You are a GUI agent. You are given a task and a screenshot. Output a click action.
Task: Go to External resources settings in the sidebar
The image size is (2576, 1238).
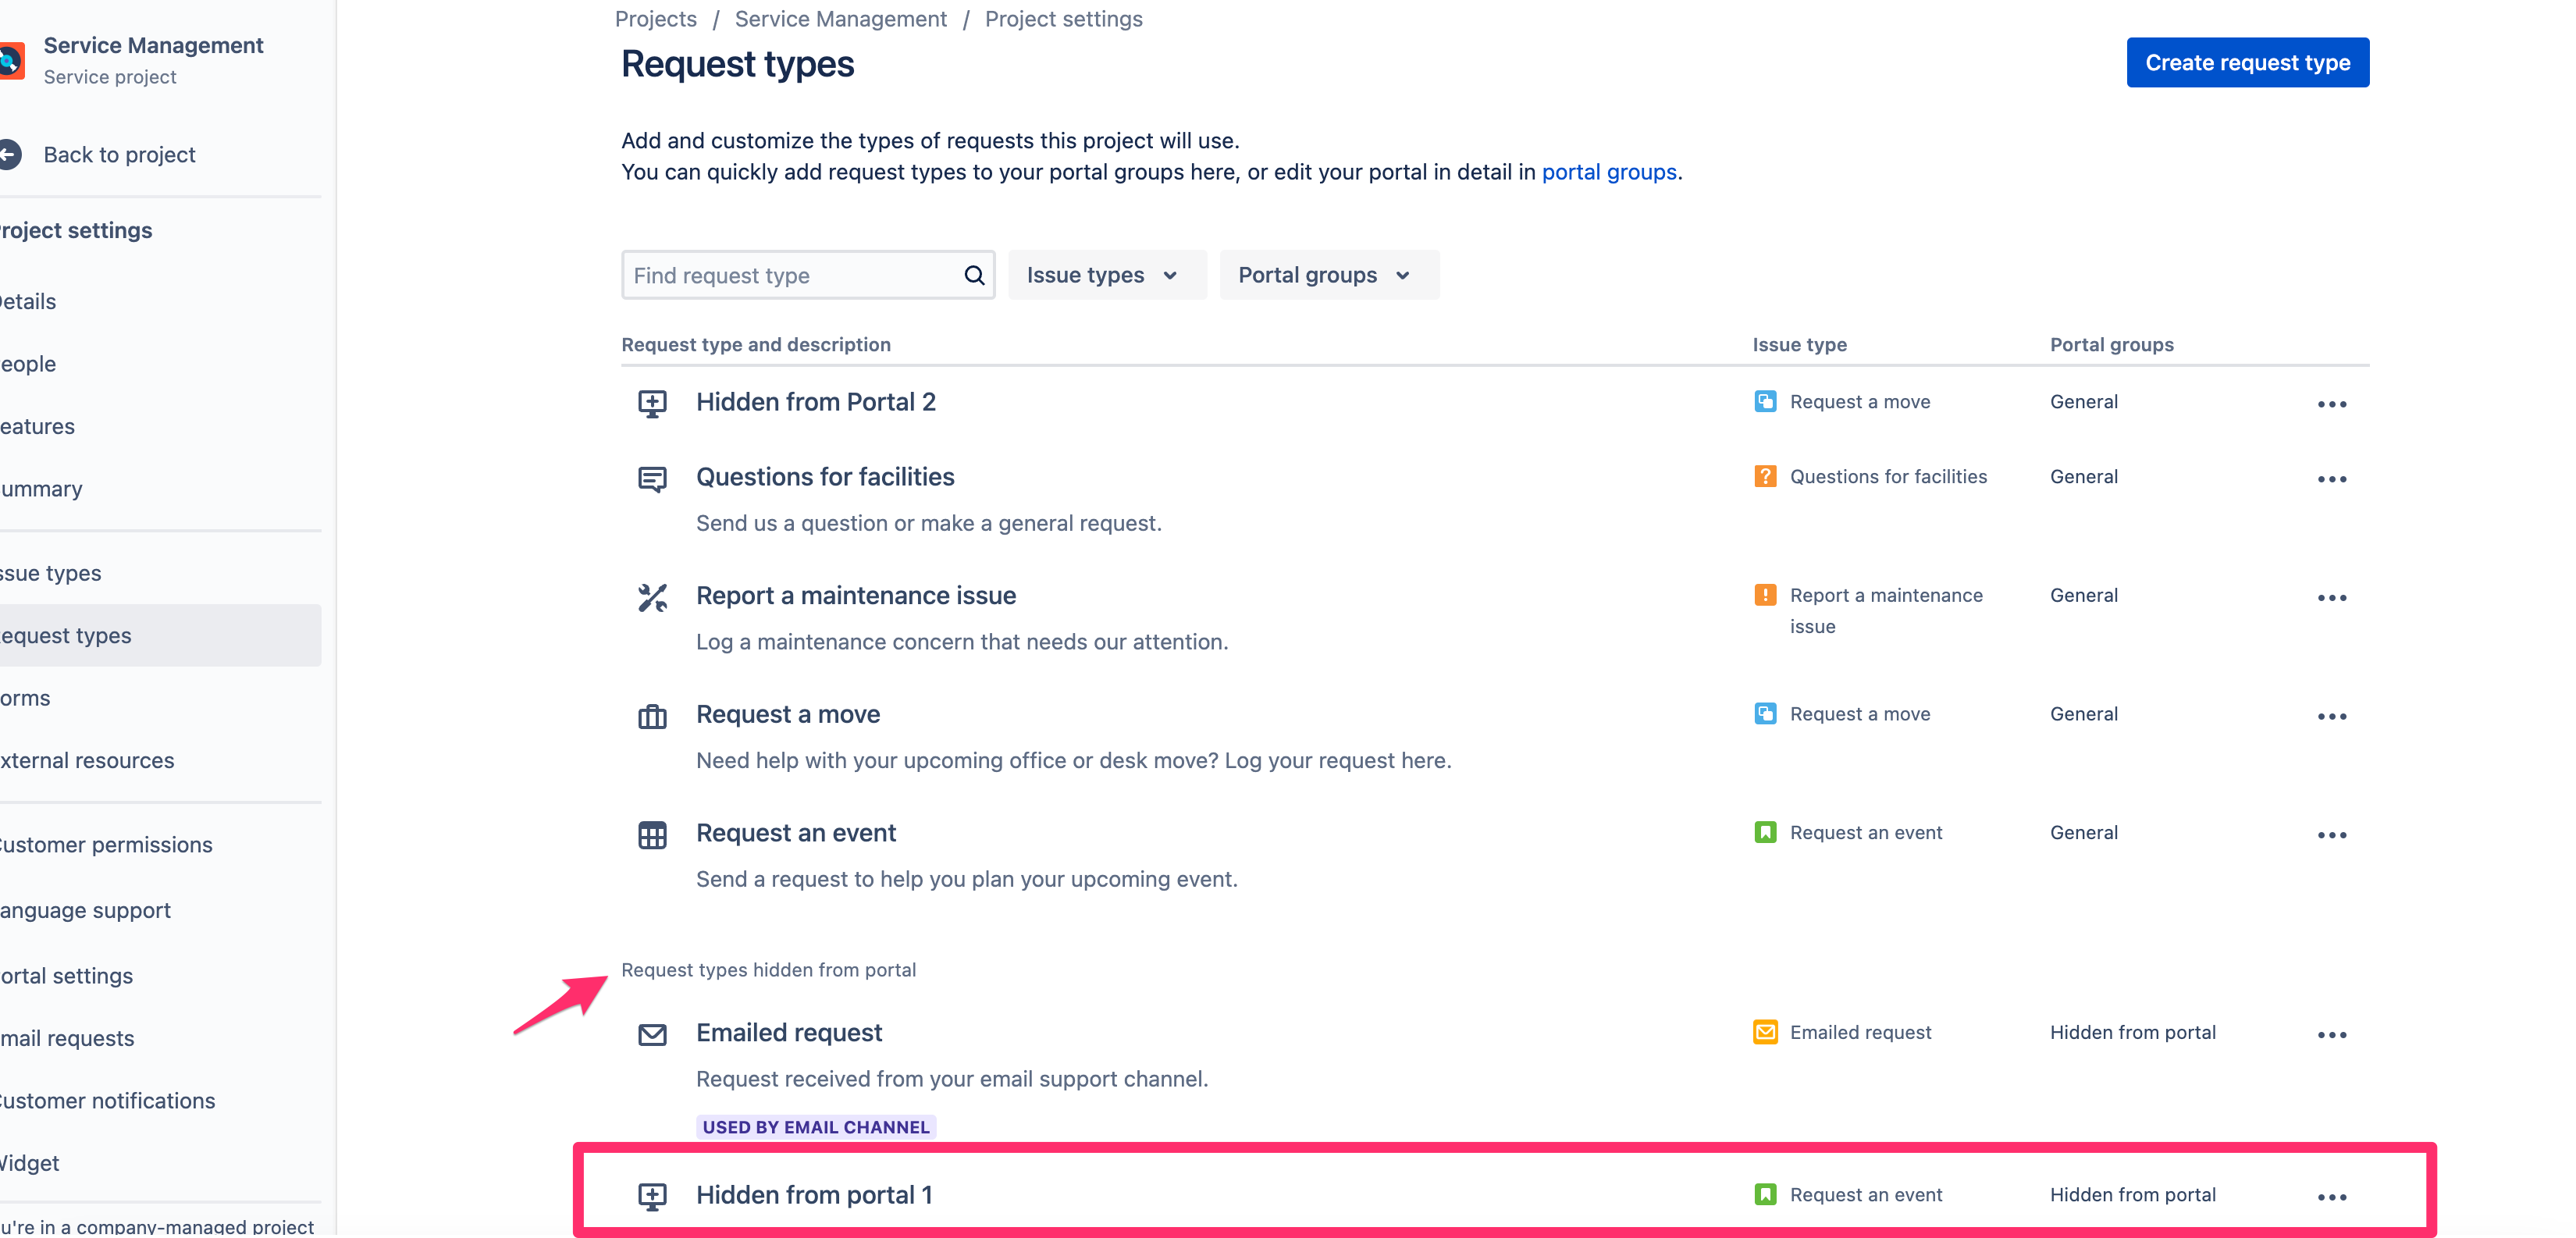click(86, 761)
